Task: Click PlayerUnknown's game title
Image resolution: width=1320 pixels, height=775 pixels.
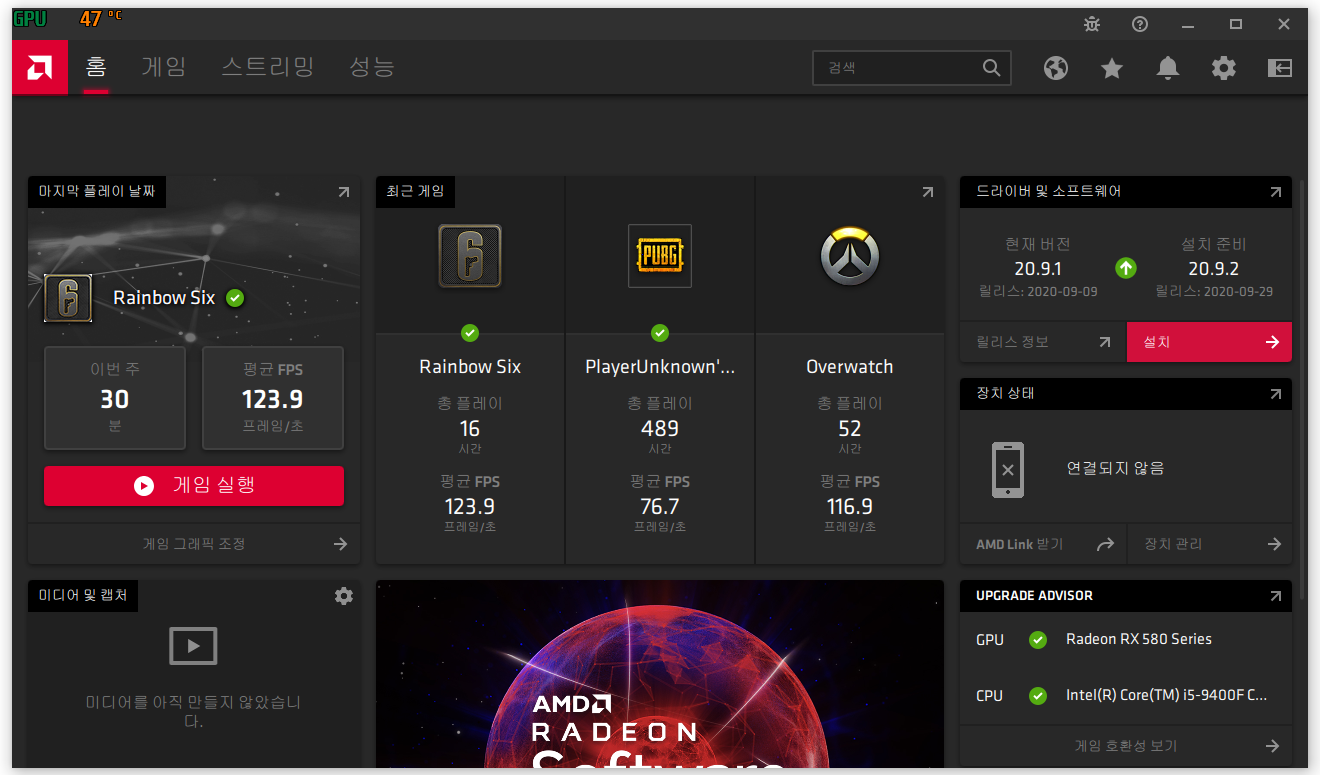Action: [x=660, y=367]
